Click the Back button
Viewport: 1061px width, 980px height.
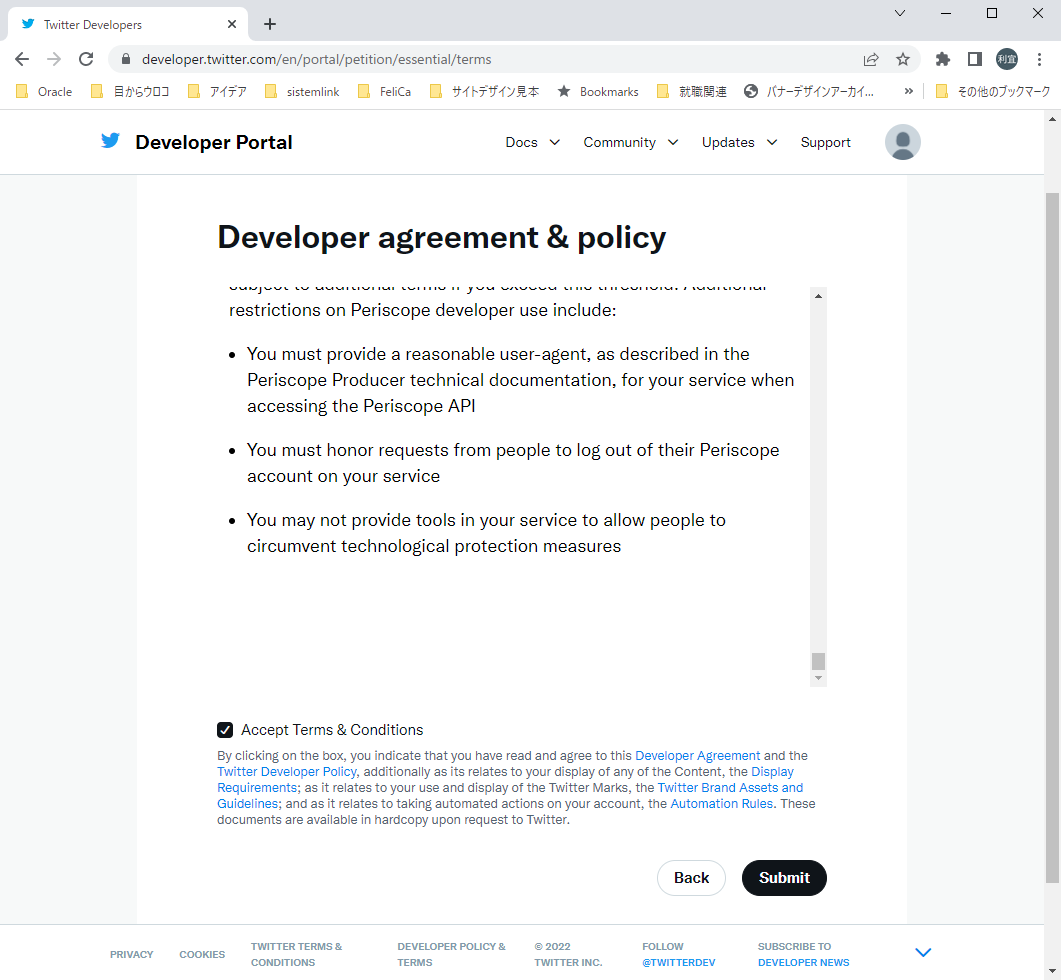pyautogui.click(x=692, y=878)
